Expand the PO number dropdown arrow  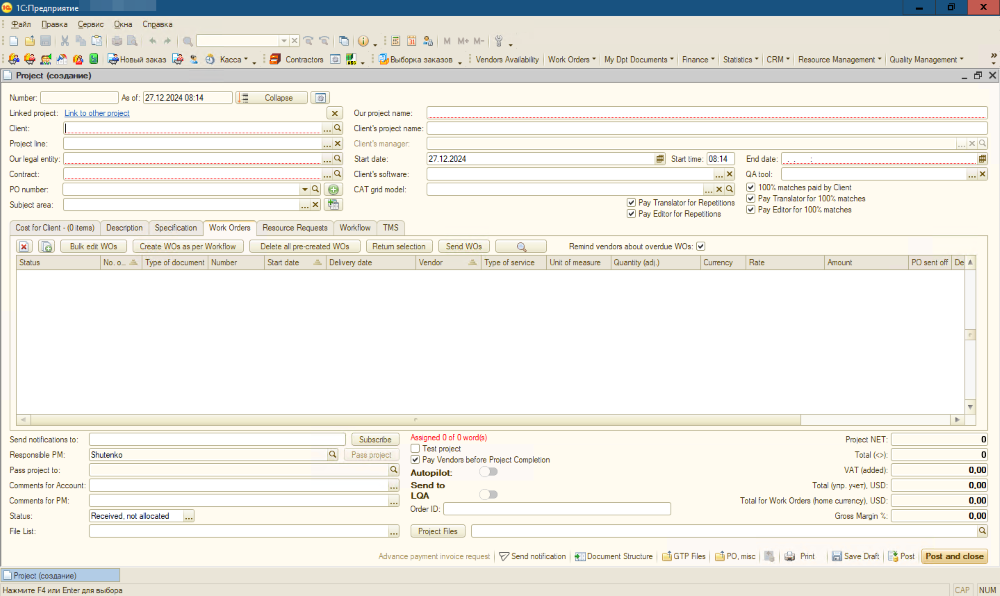304,189
